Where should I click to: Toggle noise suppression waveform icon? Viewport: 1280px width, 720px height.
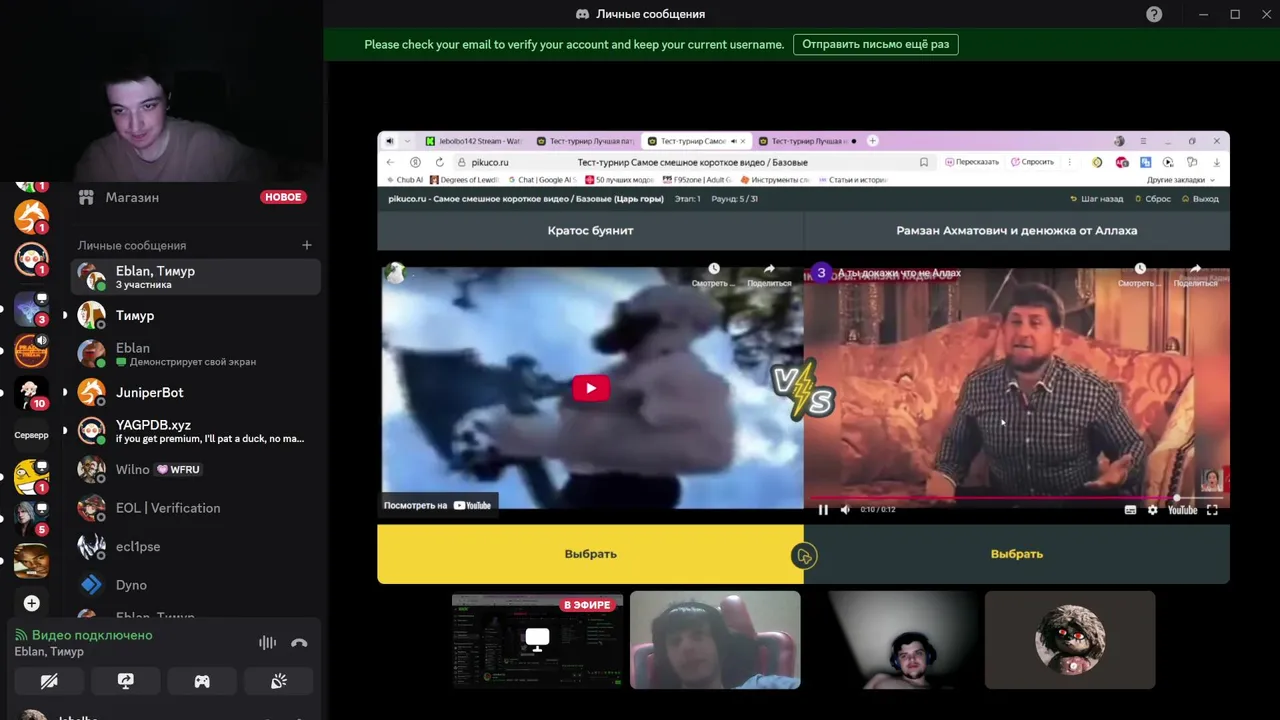click(x=267, y=643)
